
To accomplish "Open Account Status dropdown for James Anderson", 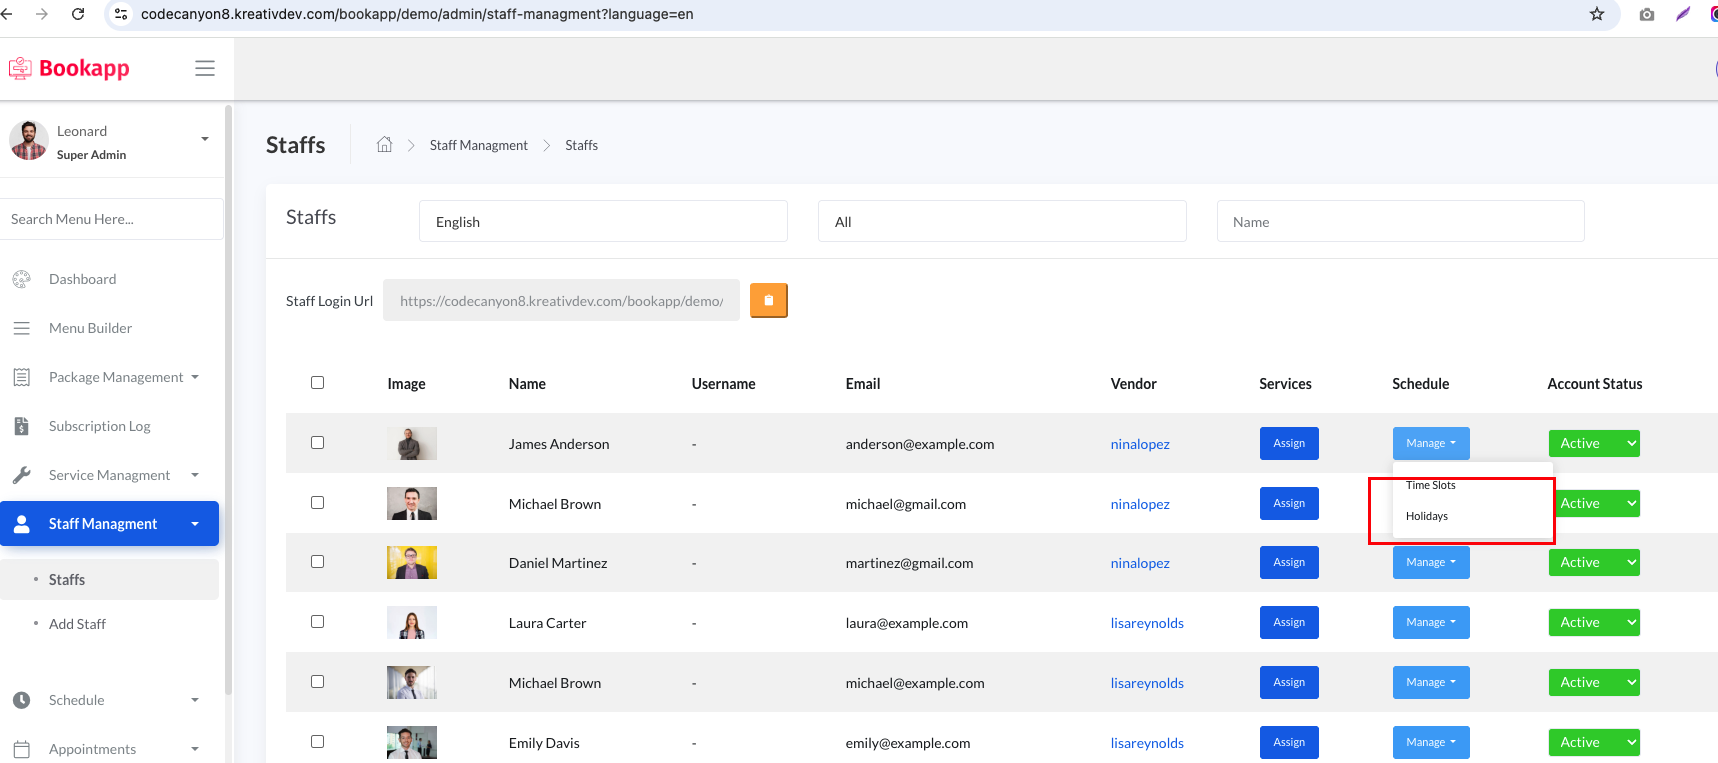I will [1594, 443].
